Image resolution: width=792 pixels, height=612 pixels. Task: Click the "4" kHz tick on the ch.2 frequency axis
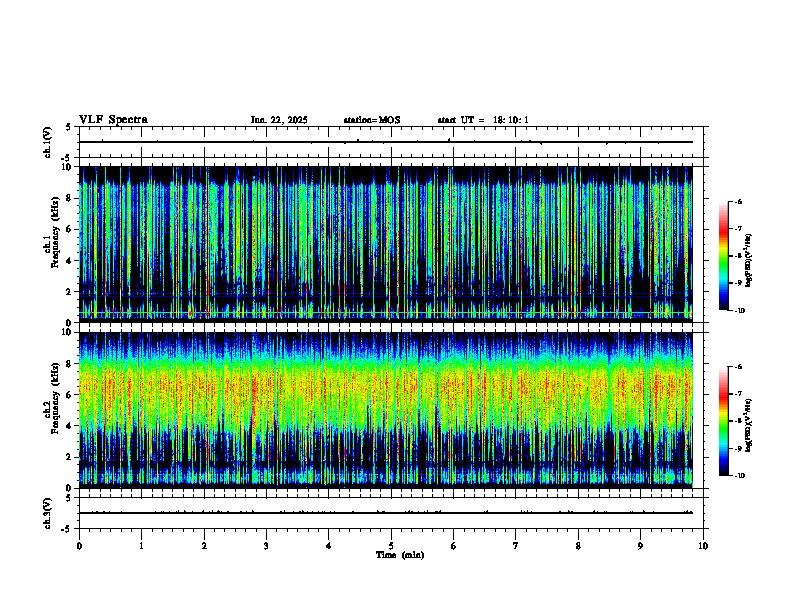point(70,426)
